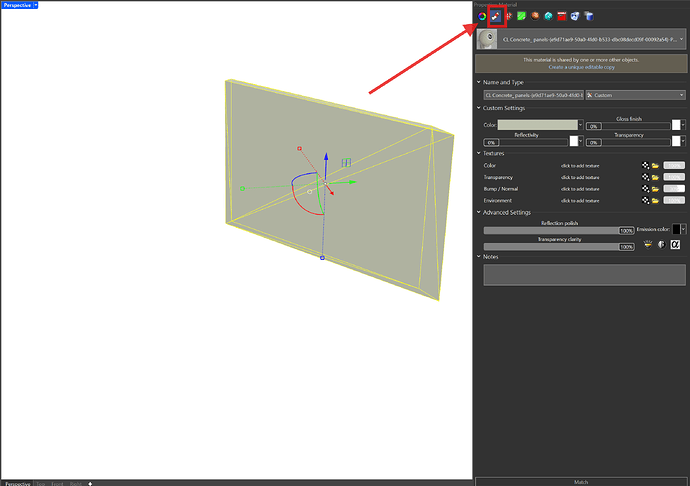Toggle the alpha transparency icon

point(675,244)
